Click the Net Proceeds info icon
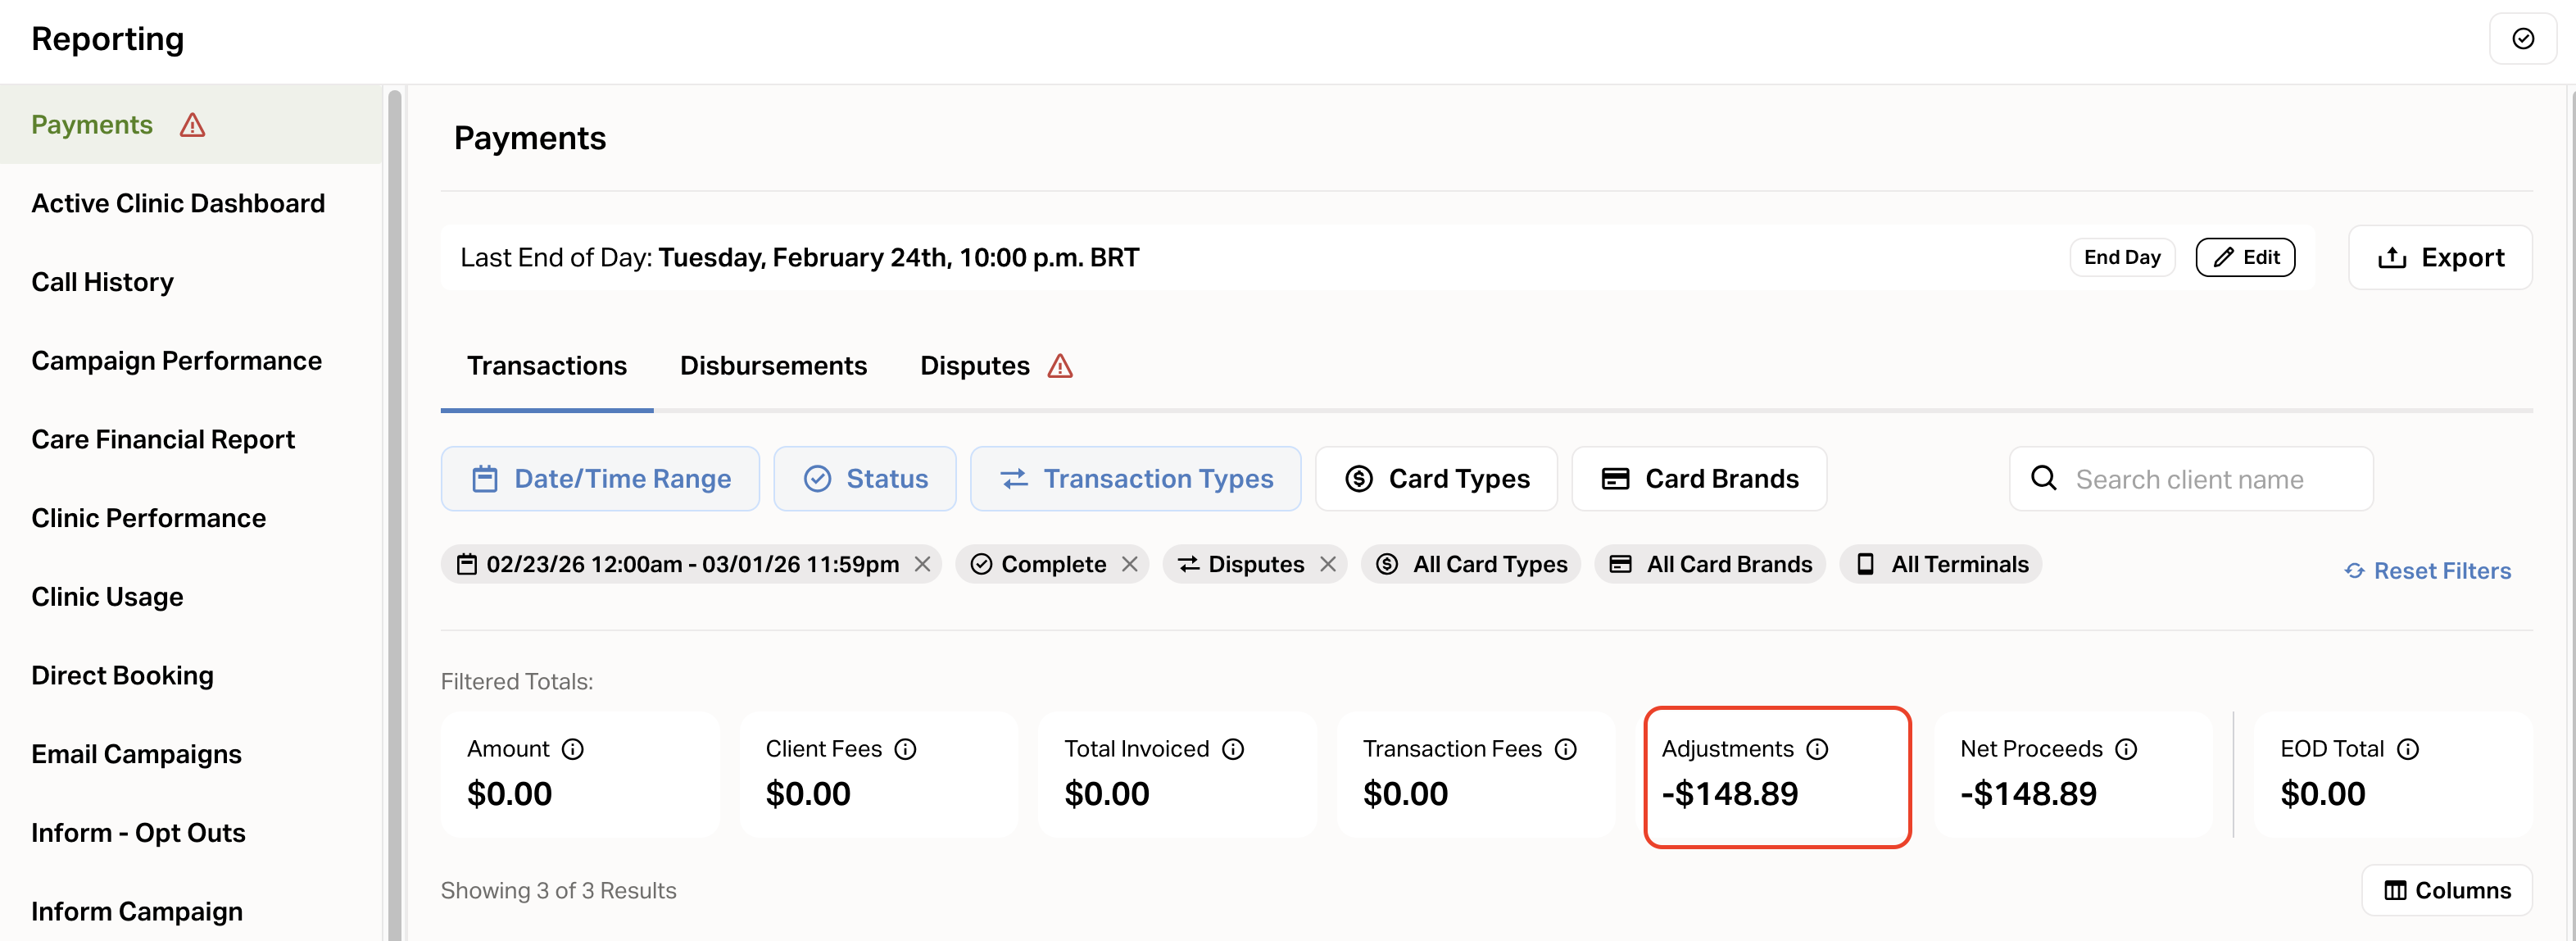The height and width of the screenshot is (941, 2576). 2126,749
